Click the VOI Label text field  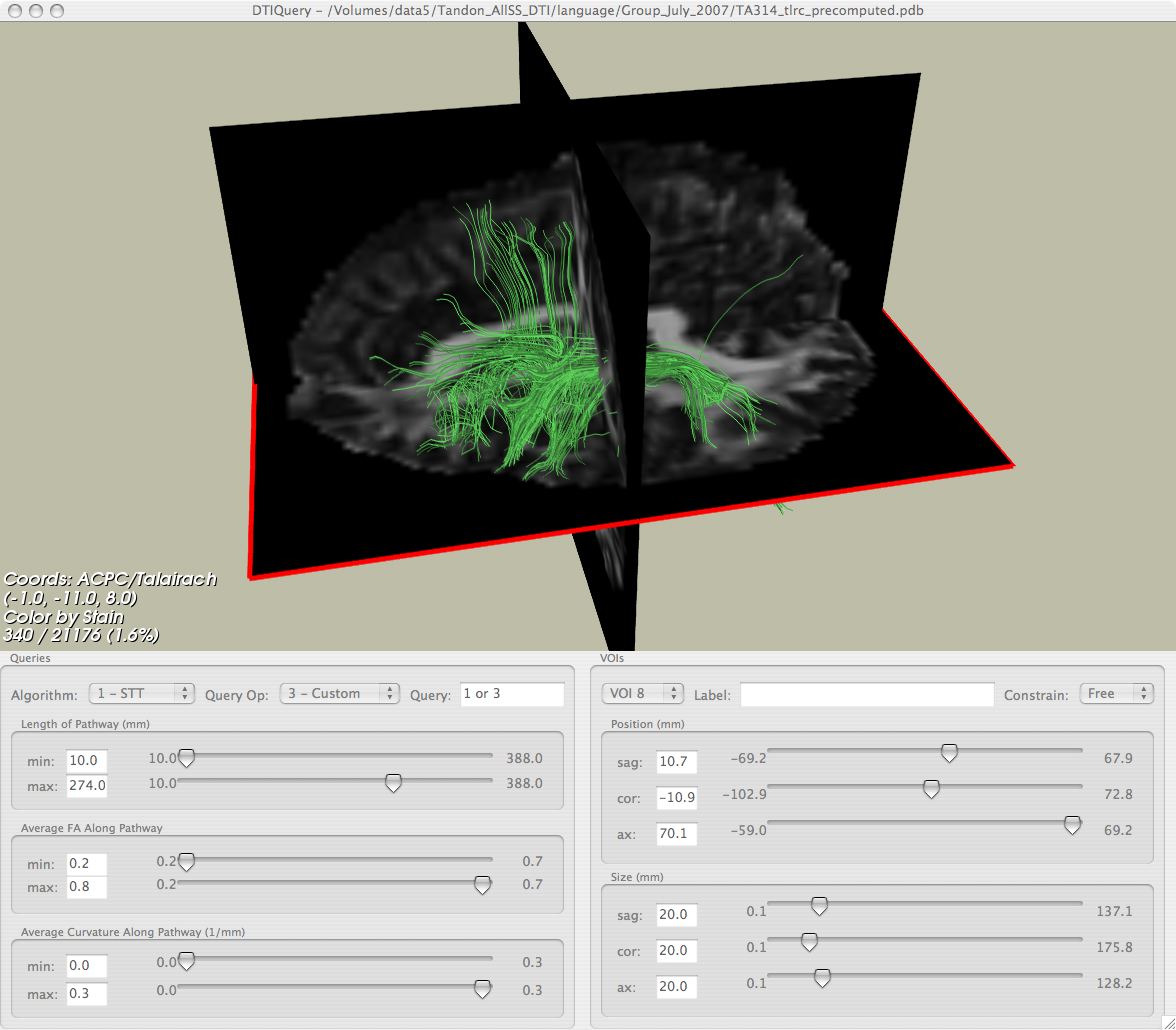[x=866, y=694]
